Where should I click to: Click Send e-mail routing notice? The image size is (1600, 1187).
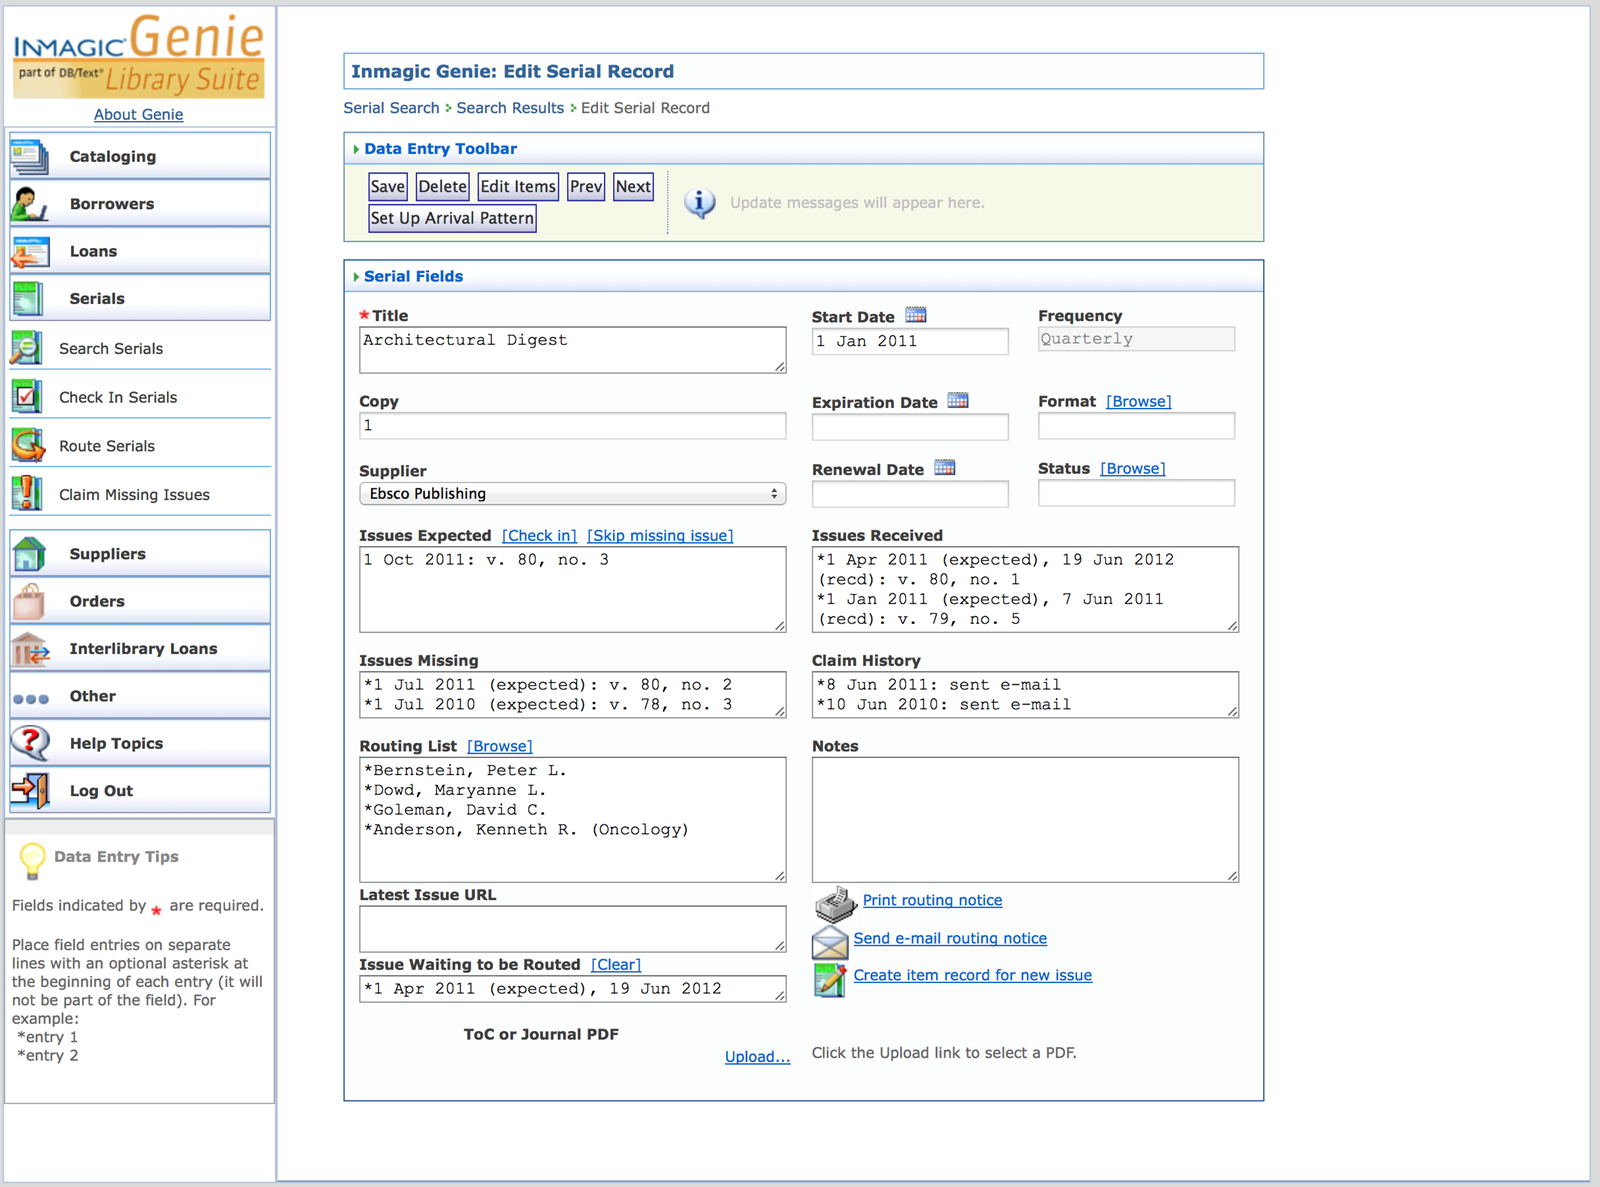click(x=950, y=938)
